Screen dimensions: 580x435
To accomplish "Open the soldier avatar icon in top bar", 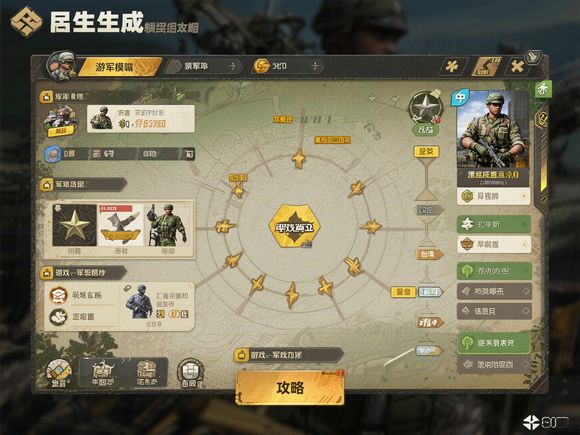I will click(61, 65).
